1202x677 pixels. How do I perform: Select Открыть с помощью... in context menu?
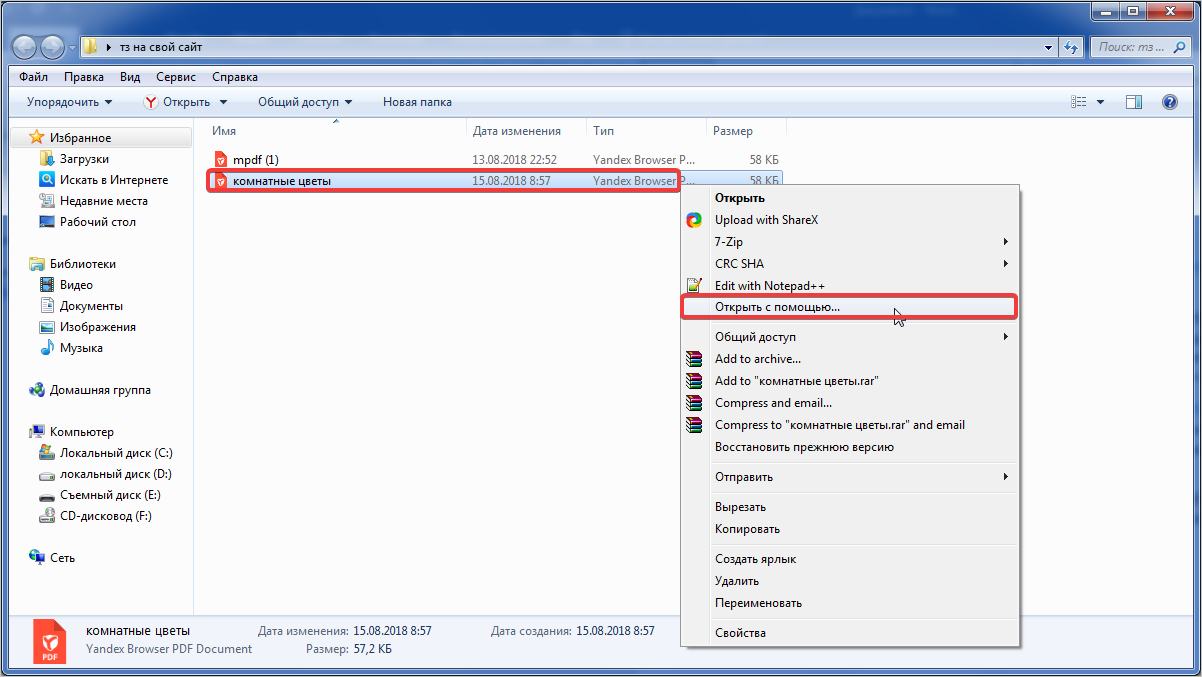(x=777, y=307)
